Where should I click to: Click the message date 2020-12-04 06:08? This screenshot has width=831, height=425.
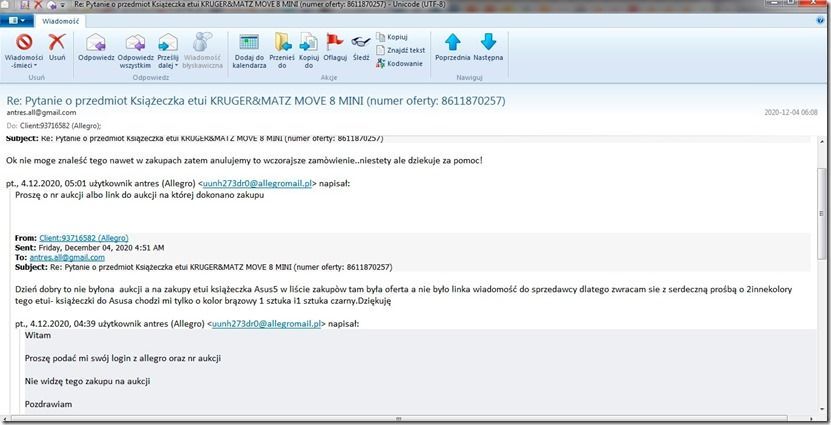[x=791, y=113]
